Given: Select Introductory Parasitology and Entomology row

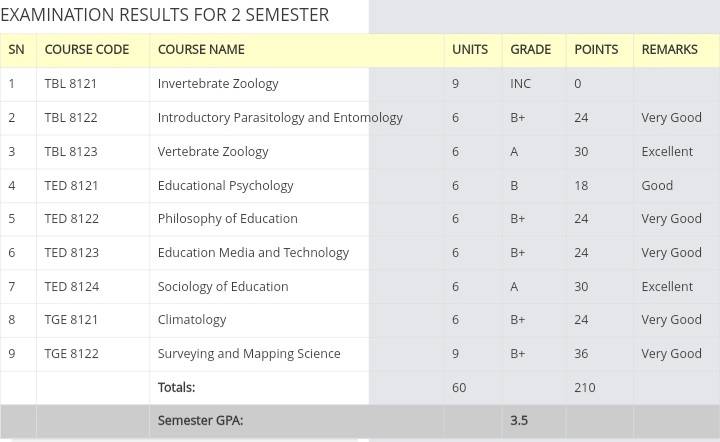Looking at the screenshot, I should [360, 118].
